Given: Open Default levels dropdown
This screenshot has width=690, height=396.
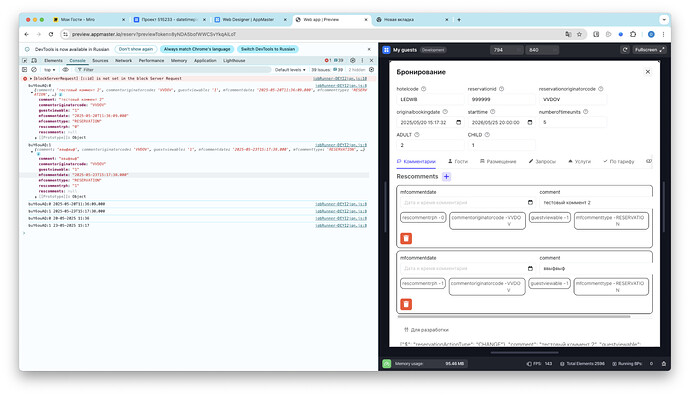Looking at the screenshot, I should point(290,70).
